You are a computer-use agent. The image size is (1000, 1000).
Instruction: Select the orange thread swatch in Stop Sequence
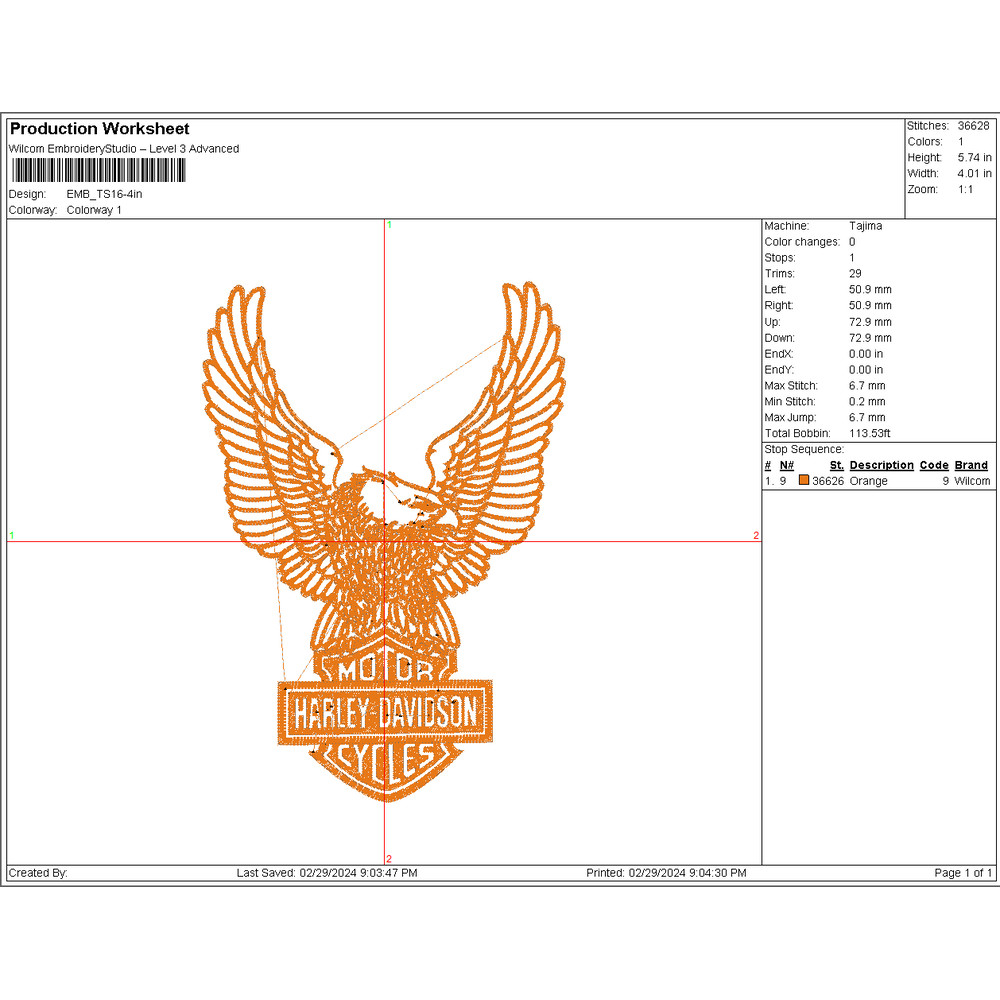coord(803,481)
